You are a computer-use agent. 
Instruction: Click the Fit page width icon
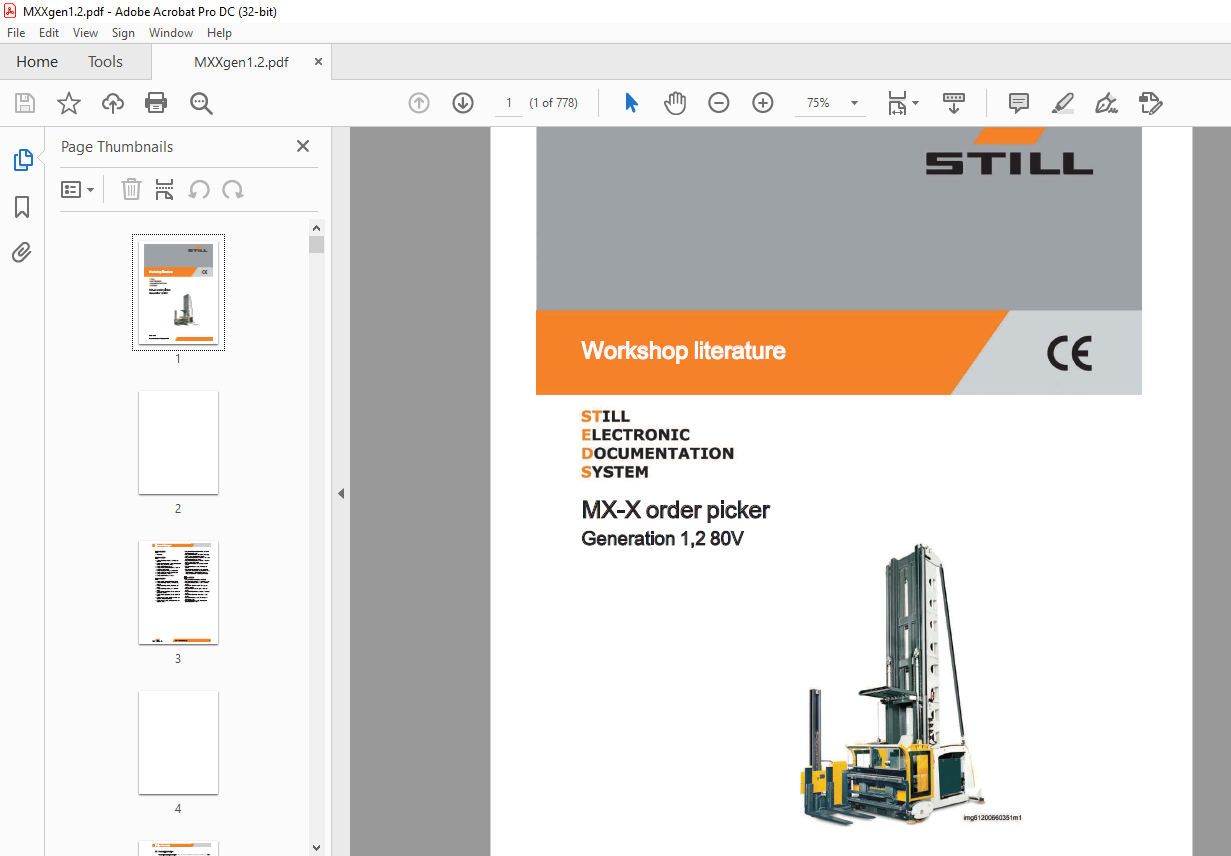(x=897, y=103)
